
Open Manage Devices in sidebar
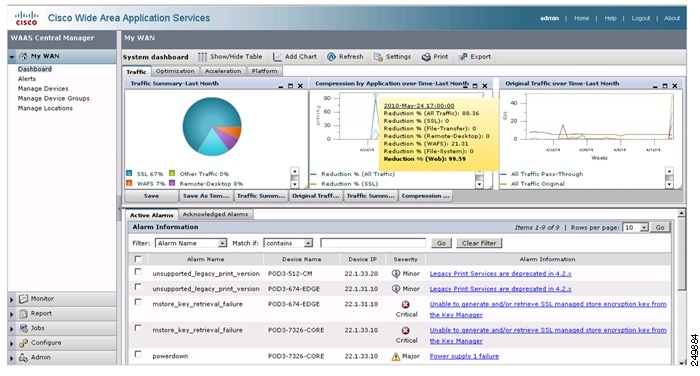[43, 88]
